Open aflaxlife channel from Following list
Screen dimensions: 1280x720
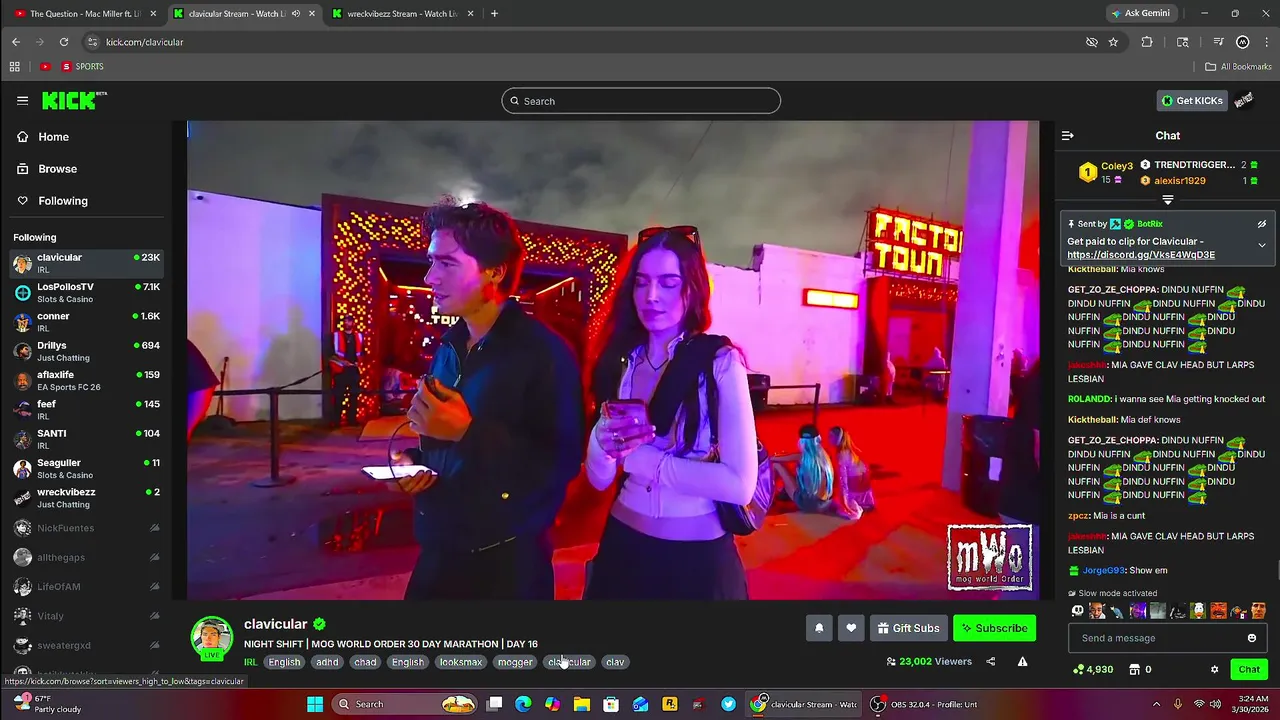click(86, 380)
